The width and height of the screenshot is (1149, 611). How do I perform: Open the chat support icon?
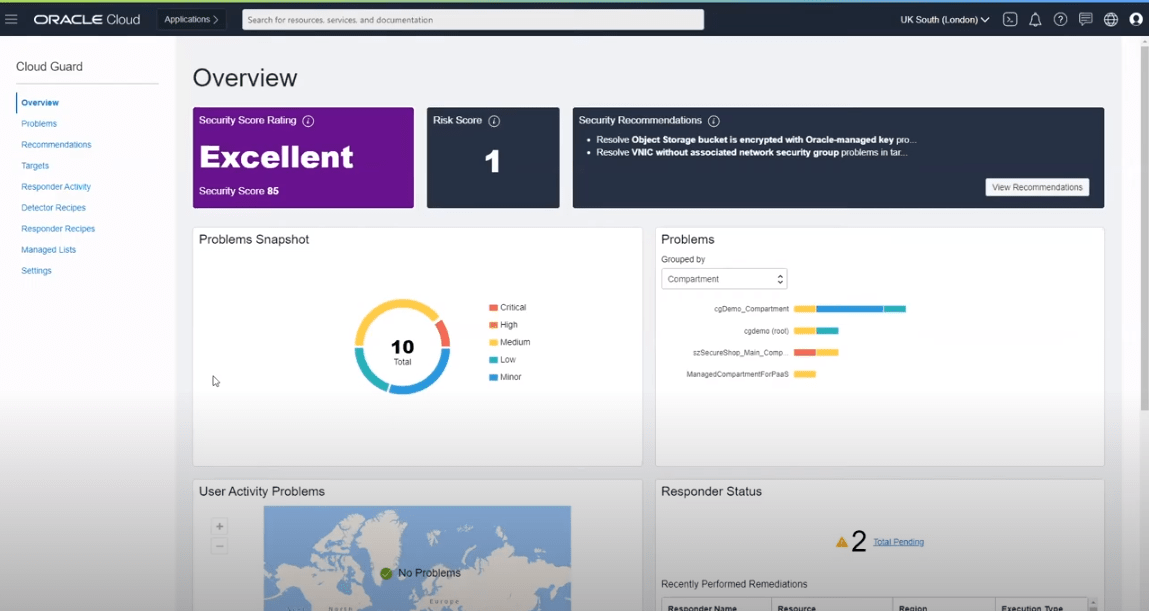coord(1085,20)
